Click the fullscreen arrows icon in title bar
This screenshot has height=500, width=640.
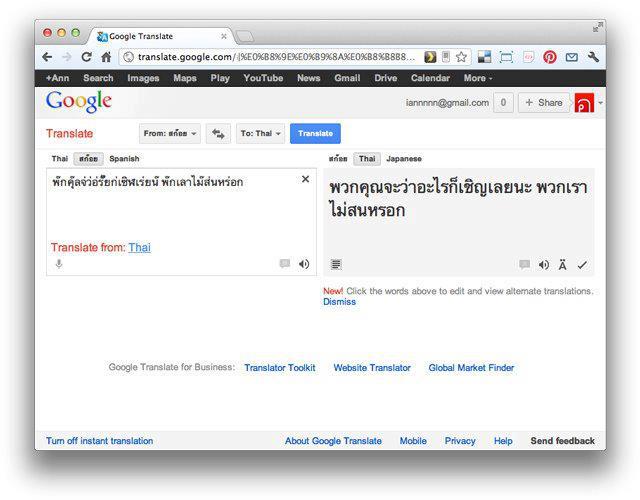point(598,27)
